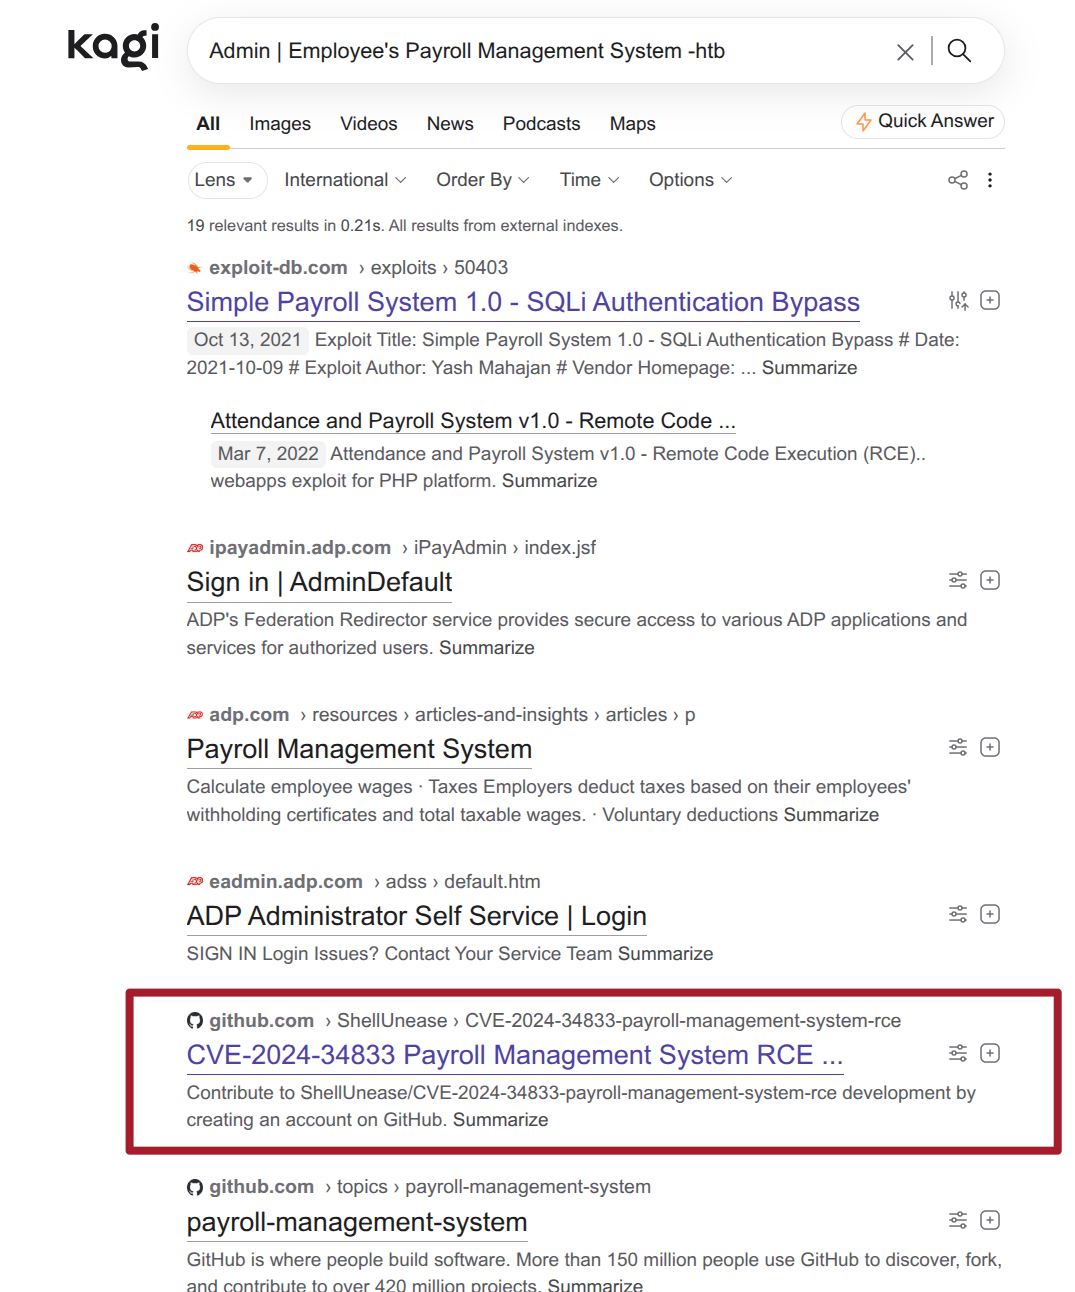
Task: Click plus icon beside Sign in AdminDefault result
Action: pyautogui.click(x=990, y=580)
